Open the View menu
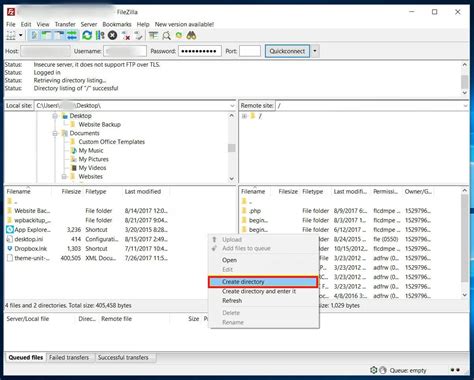The width and height of the screenshot is (474, 380). pyautogui.click(x=43, y=24)
